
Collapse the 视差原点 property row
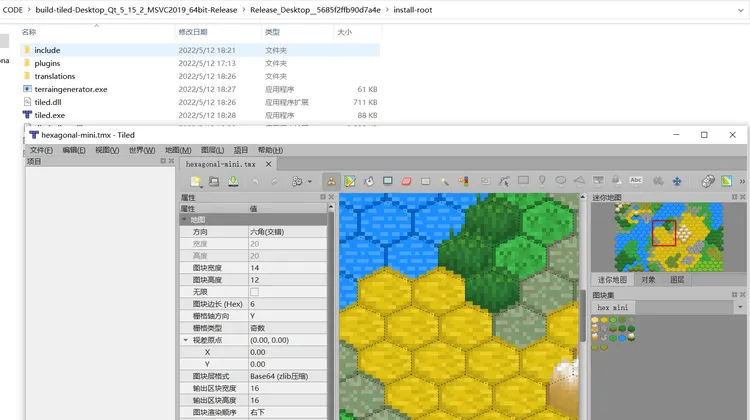tap(186, 340)
